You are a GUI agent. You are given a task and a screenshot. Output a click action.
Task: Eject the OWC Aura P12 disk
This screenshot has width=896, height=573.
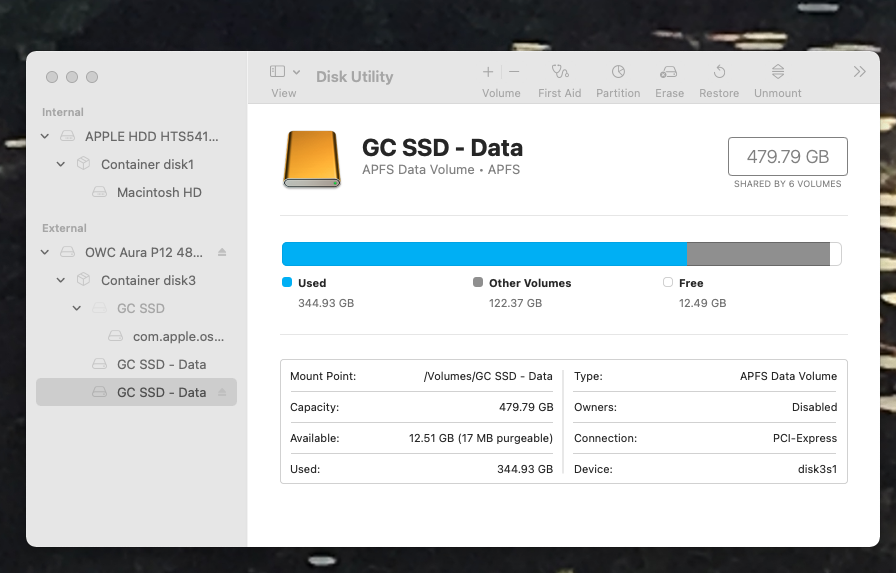[x=222, y=252]
